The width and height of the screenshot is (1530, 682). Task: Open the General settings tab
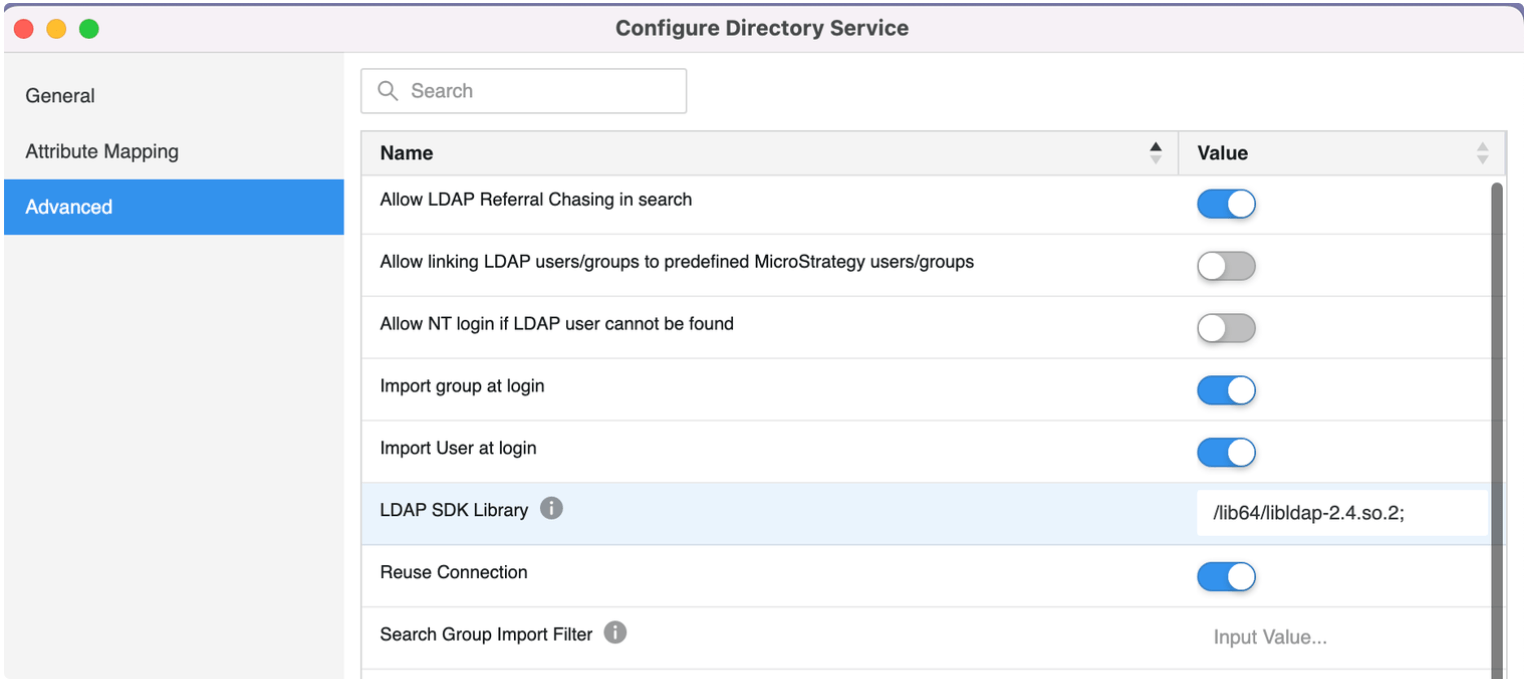pos(60,96)
